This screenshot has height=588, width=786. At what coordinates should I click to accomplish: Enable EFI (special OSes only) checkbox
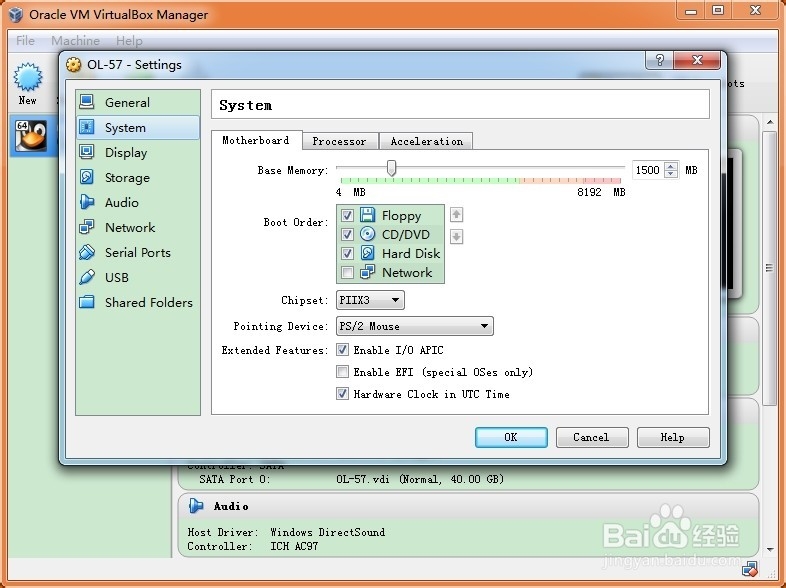pyautogui.click(x=342, y=371)
